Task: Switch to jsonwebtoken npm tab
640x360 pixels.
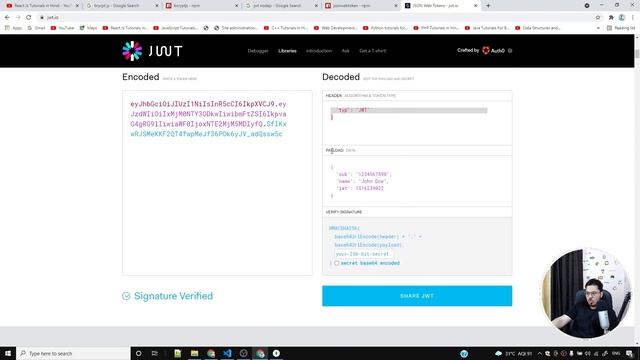Action: pyautogui.click(x=360, y=6)
